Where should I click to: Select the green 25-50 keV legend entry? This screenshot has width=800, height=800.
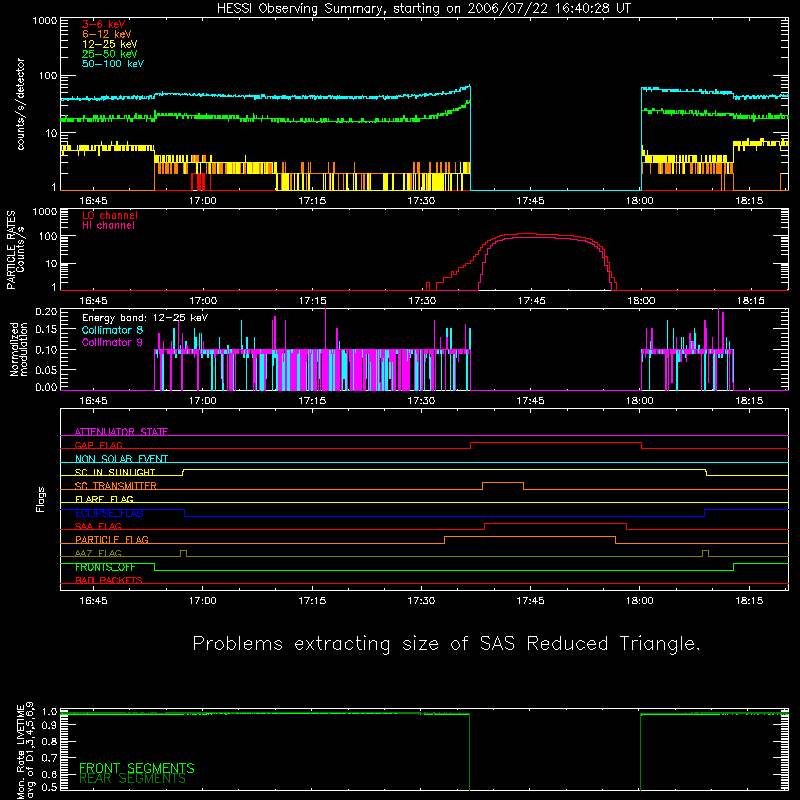110,54
